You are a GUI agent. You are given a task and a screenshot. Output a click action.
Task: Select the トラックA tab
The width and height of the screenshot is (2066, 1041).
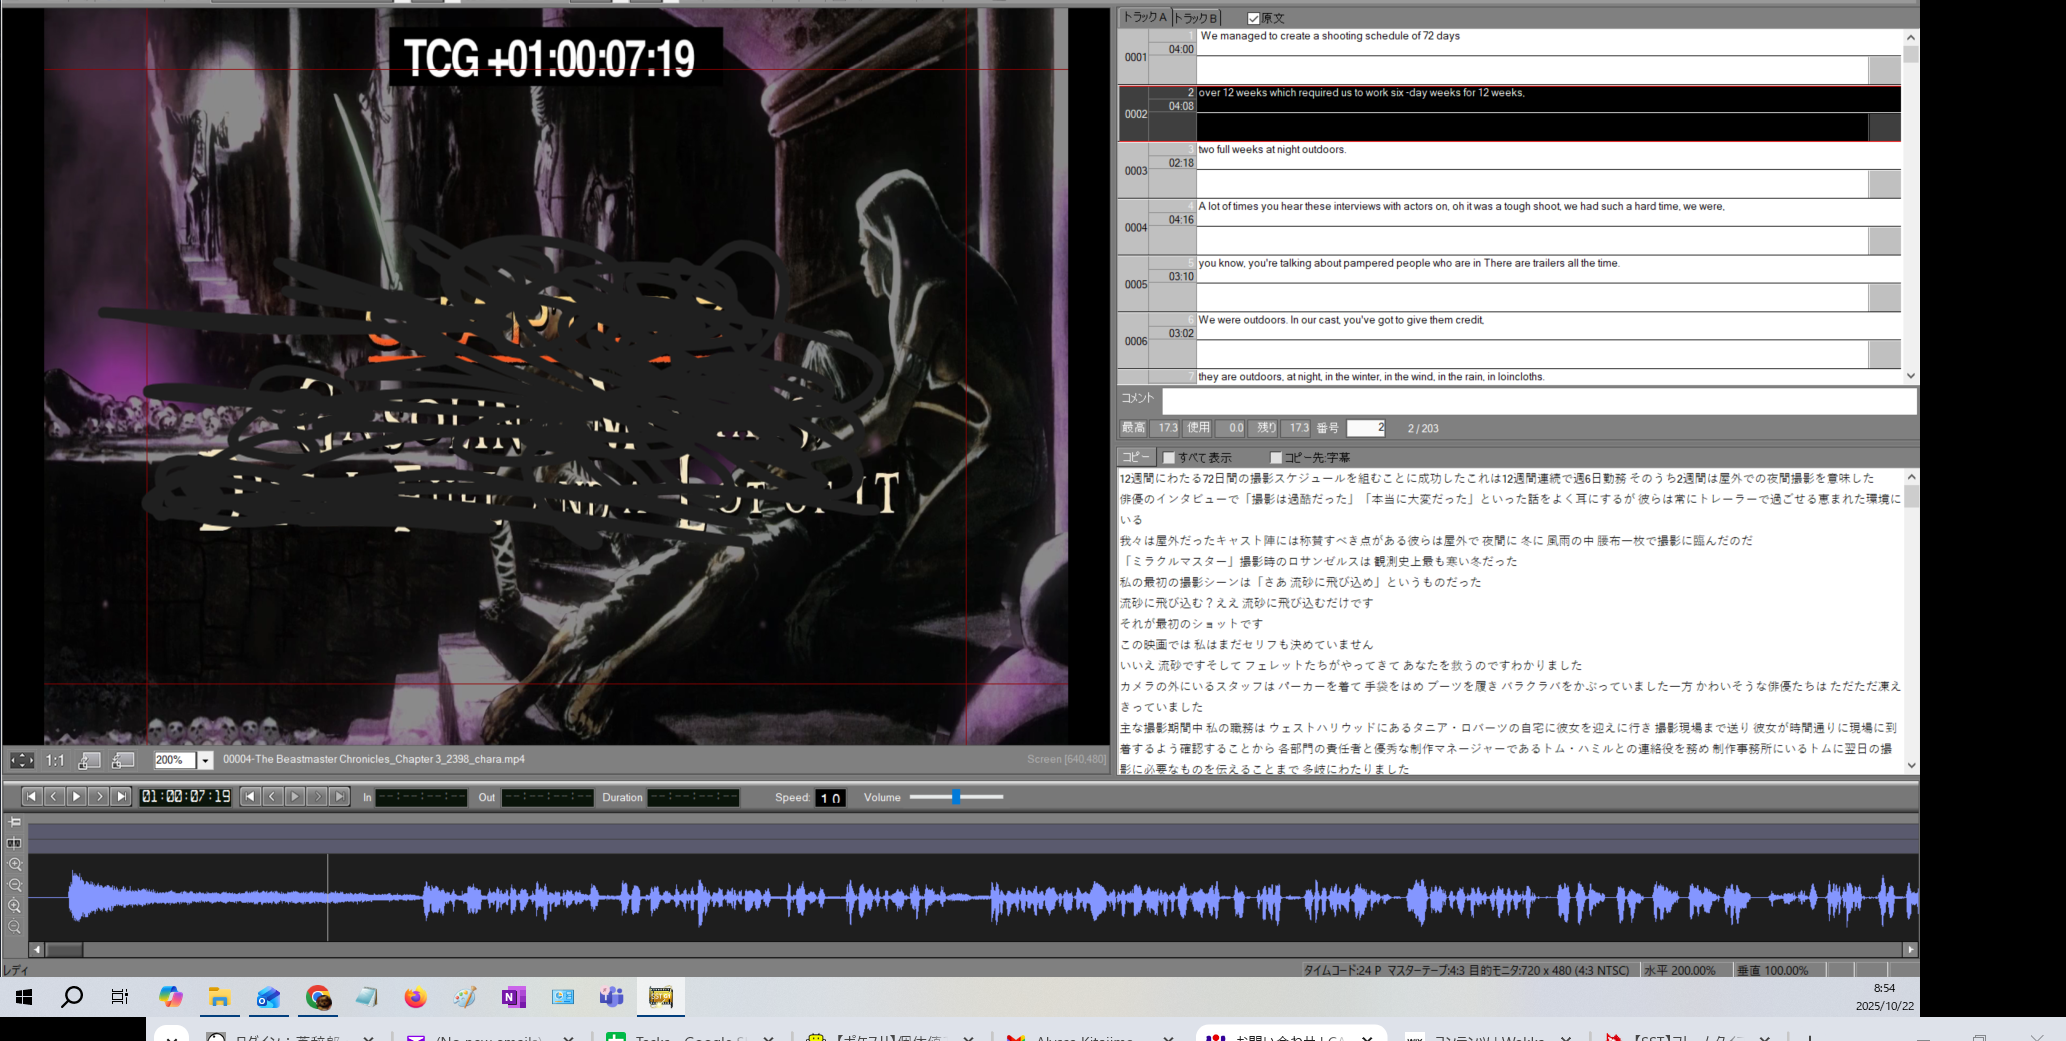click(x=1144, y=17)
